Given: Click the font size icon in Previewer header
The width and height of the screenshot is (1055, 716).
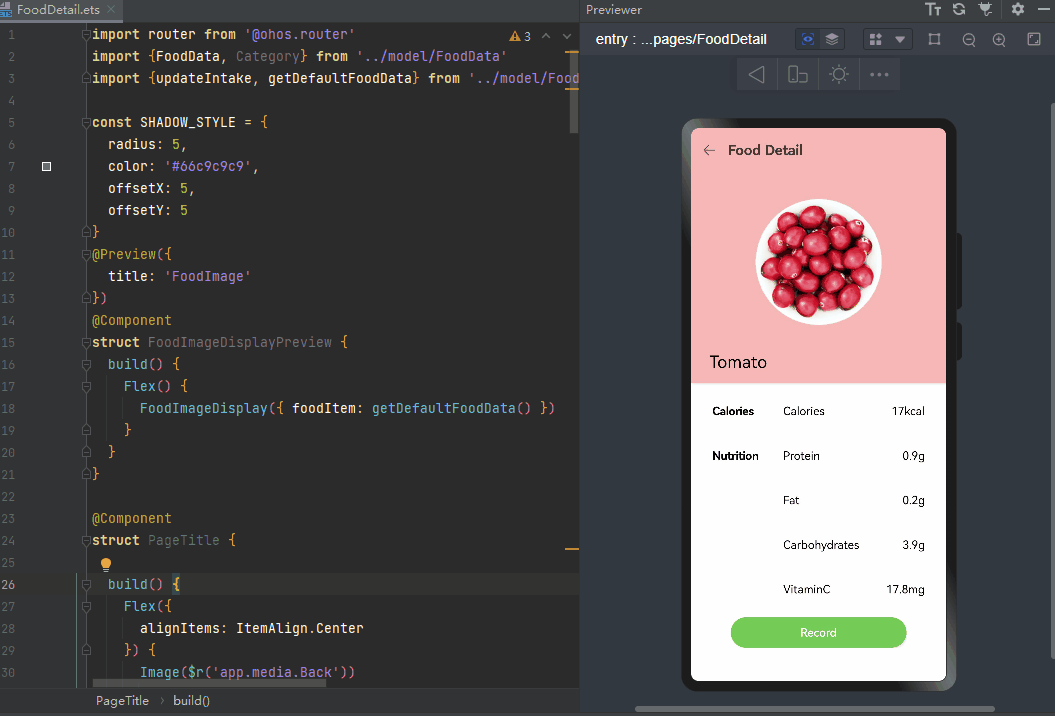Looking at the screenshot, I should pyautogui.click(x=933, y=9).
